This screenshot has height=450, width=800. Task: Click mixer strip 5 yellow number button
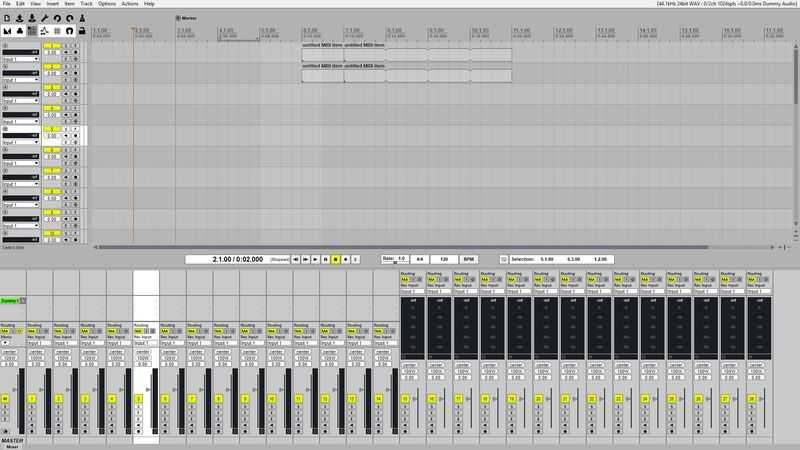coord(138,398)
